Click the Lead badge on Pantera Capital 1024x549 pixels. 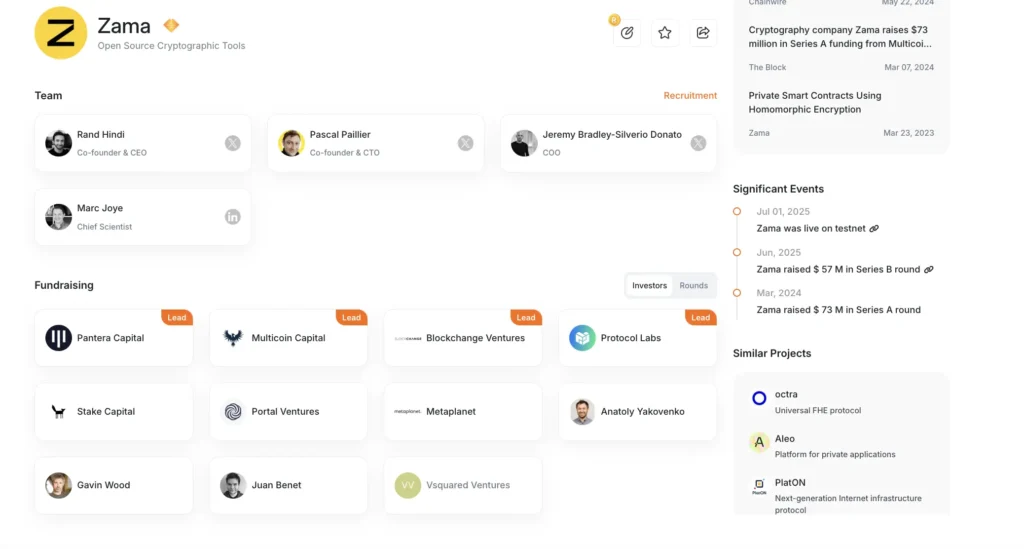pos(177,318)
